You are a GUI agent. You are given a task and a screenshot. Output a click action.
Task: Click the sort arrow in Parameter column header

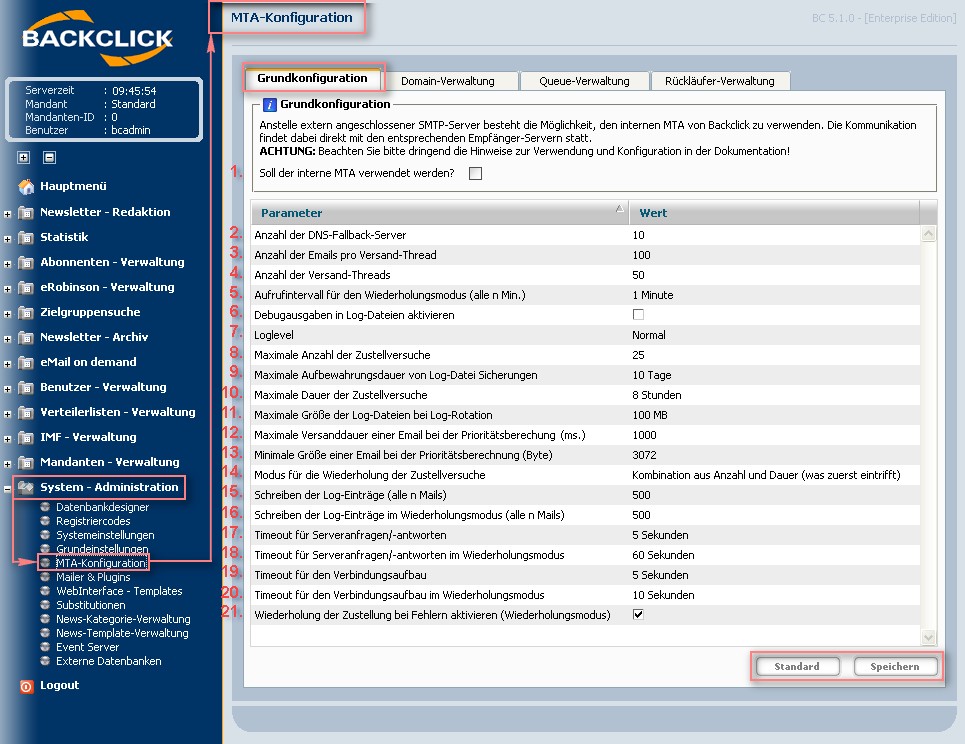point(620,209)
